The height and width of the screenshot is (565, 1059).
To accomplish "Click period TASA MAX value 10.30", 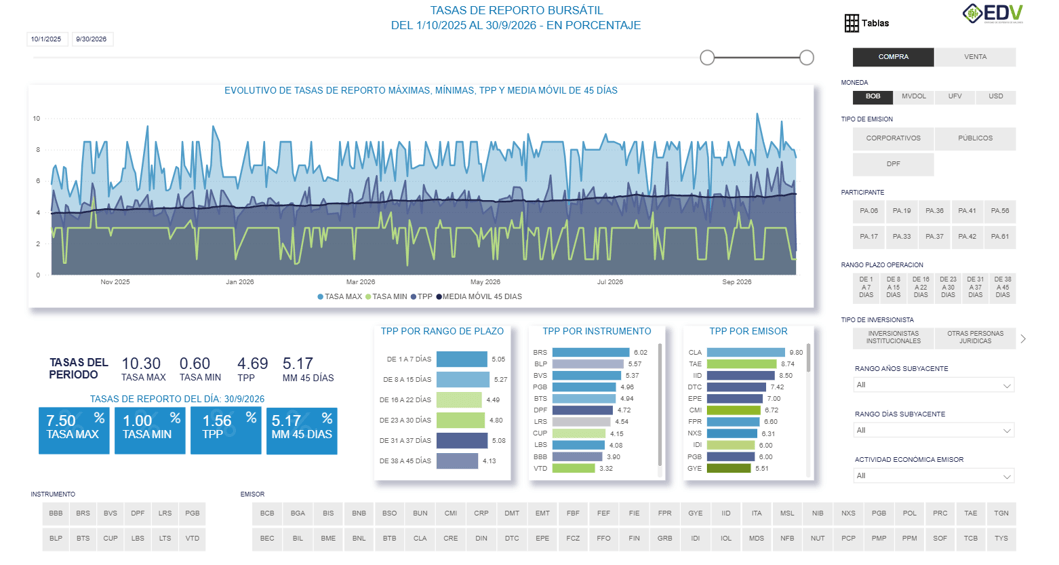I will pyautogui.click(x=141, y=364).
